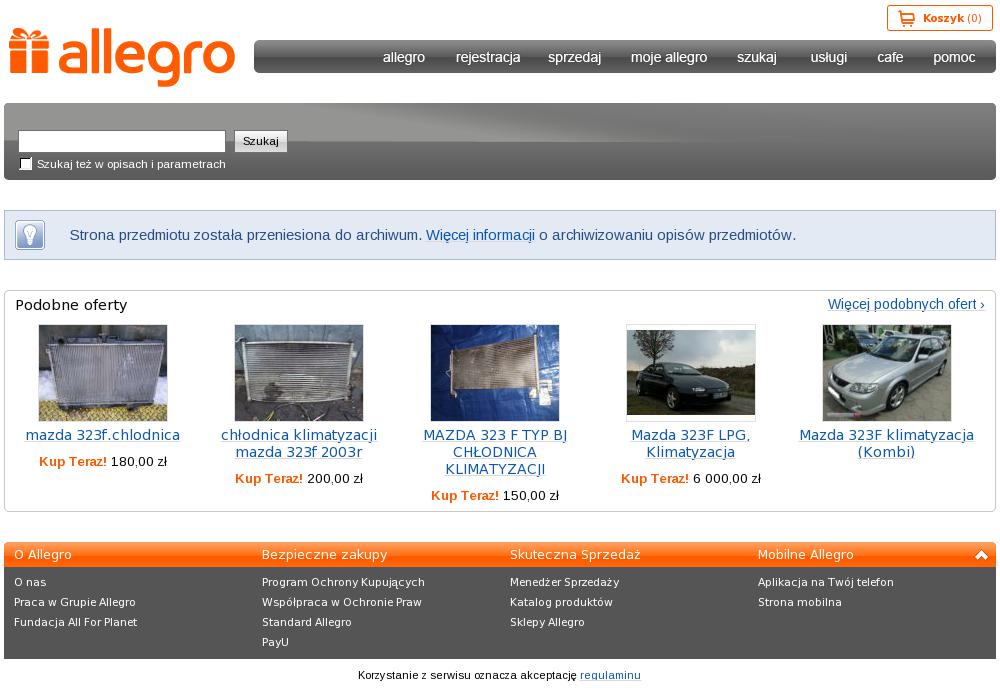Open Mazda 323F LPG, Klimatyzacja link
Viewport: 1000px width, 695px height.
[691, 443]
